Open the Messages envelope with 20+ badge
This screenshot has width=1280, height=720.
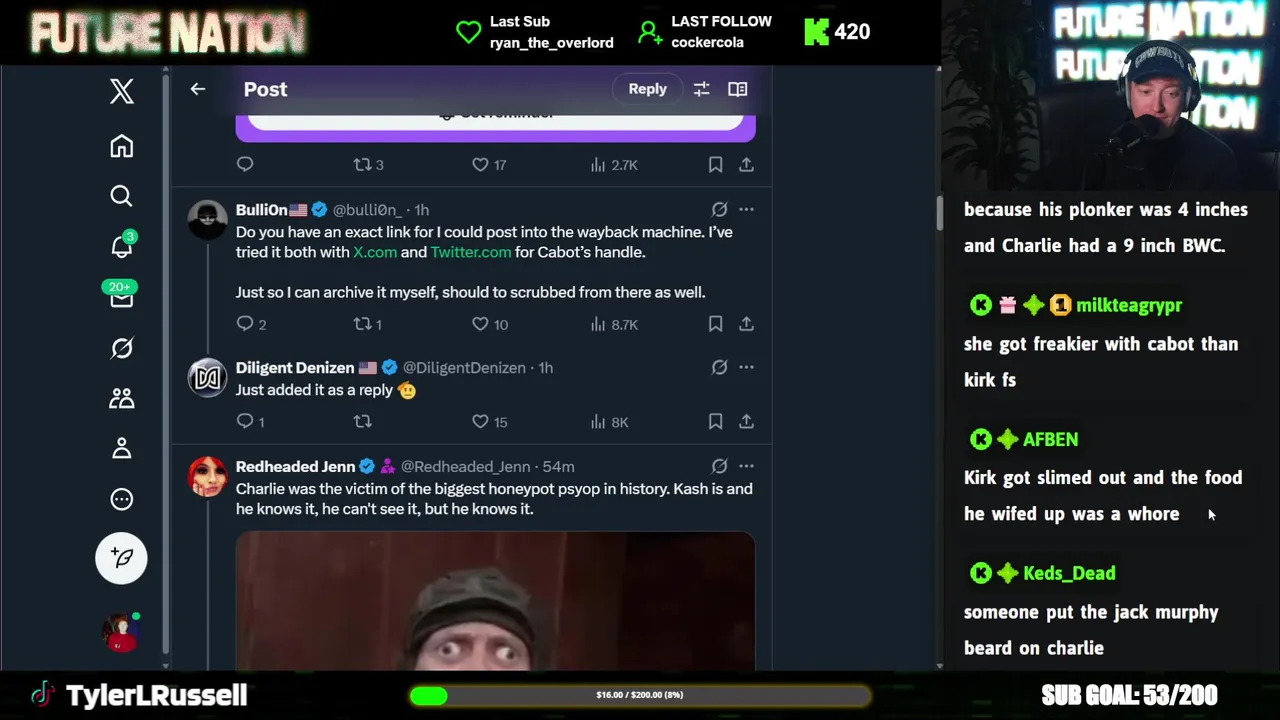tap(121, 296)
